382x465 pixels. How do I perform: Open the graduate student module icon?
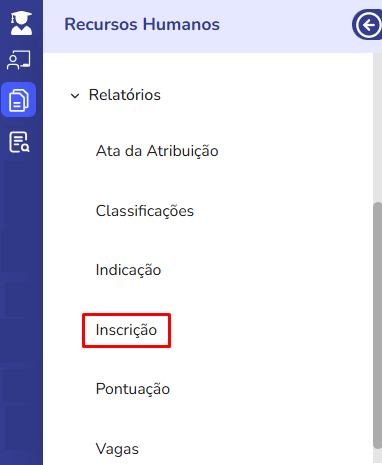coord(21,23)
